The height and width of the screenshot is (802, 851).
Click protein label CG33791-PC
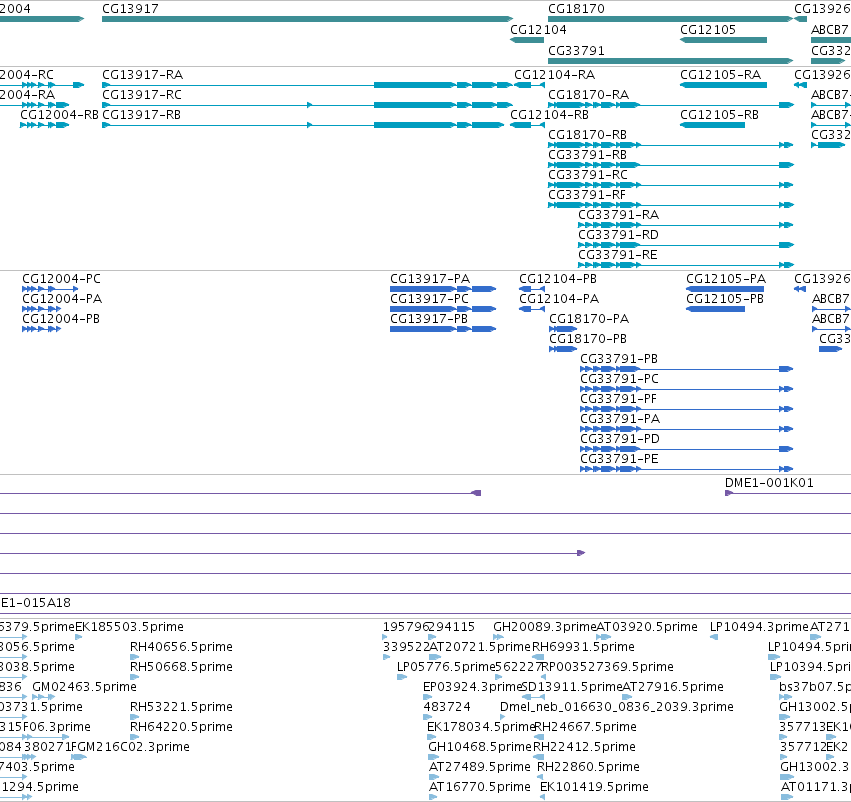pos(620,378)
